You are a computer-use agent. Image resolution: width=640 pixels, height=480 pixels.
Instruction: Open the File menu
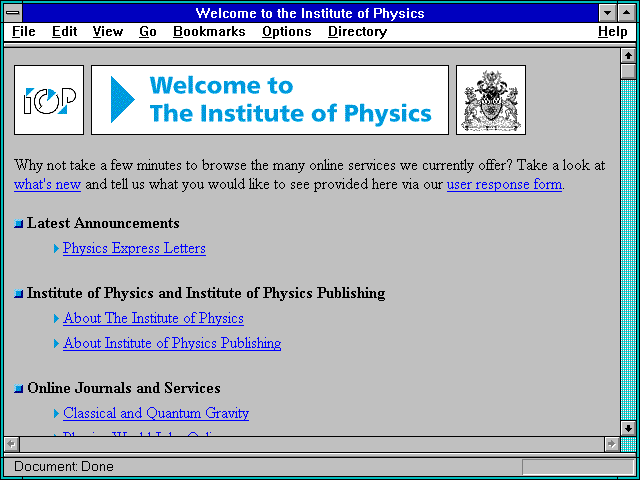(24, 31)
